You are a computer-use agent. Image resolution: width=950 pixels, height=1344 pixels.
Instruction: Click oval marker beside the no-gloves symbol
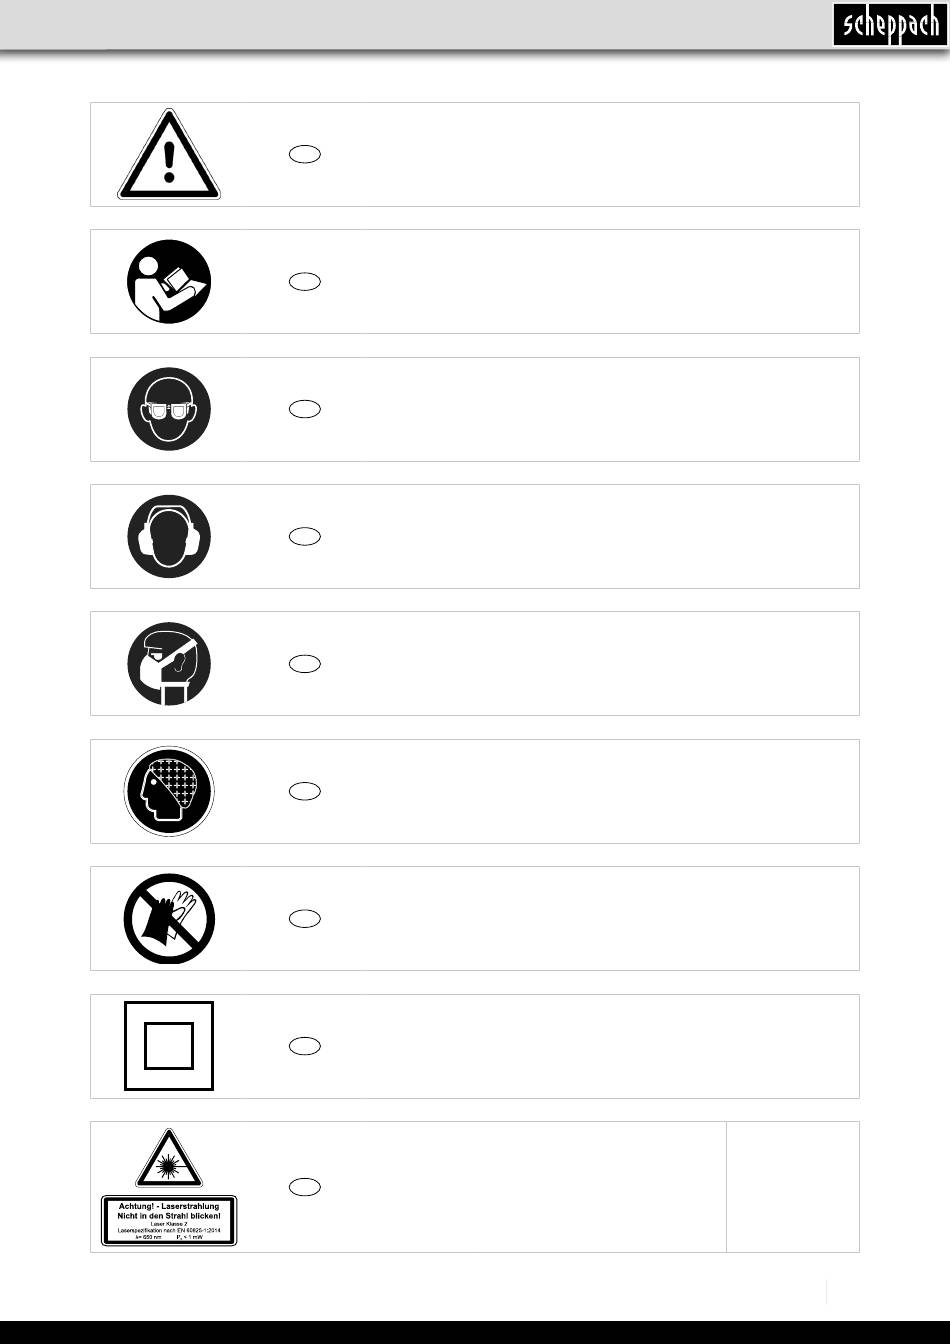pyautogui.click(x=305, y=919)
